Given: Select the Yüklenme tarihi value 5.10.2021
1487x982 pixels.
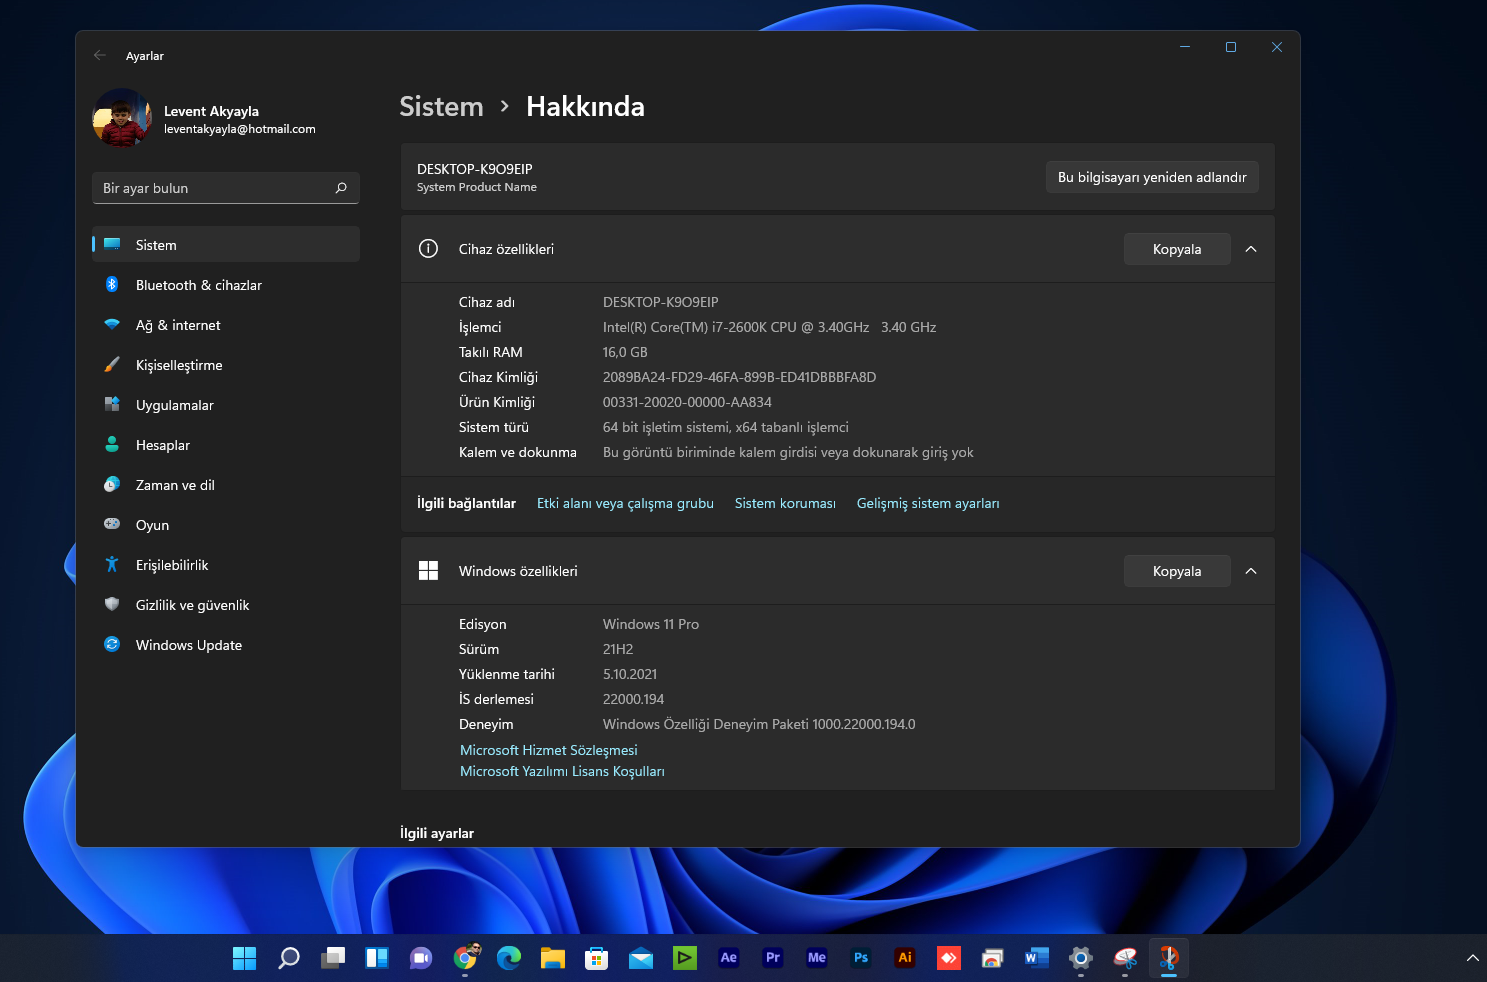Looking at the screenshot, I should pos(630,674).
